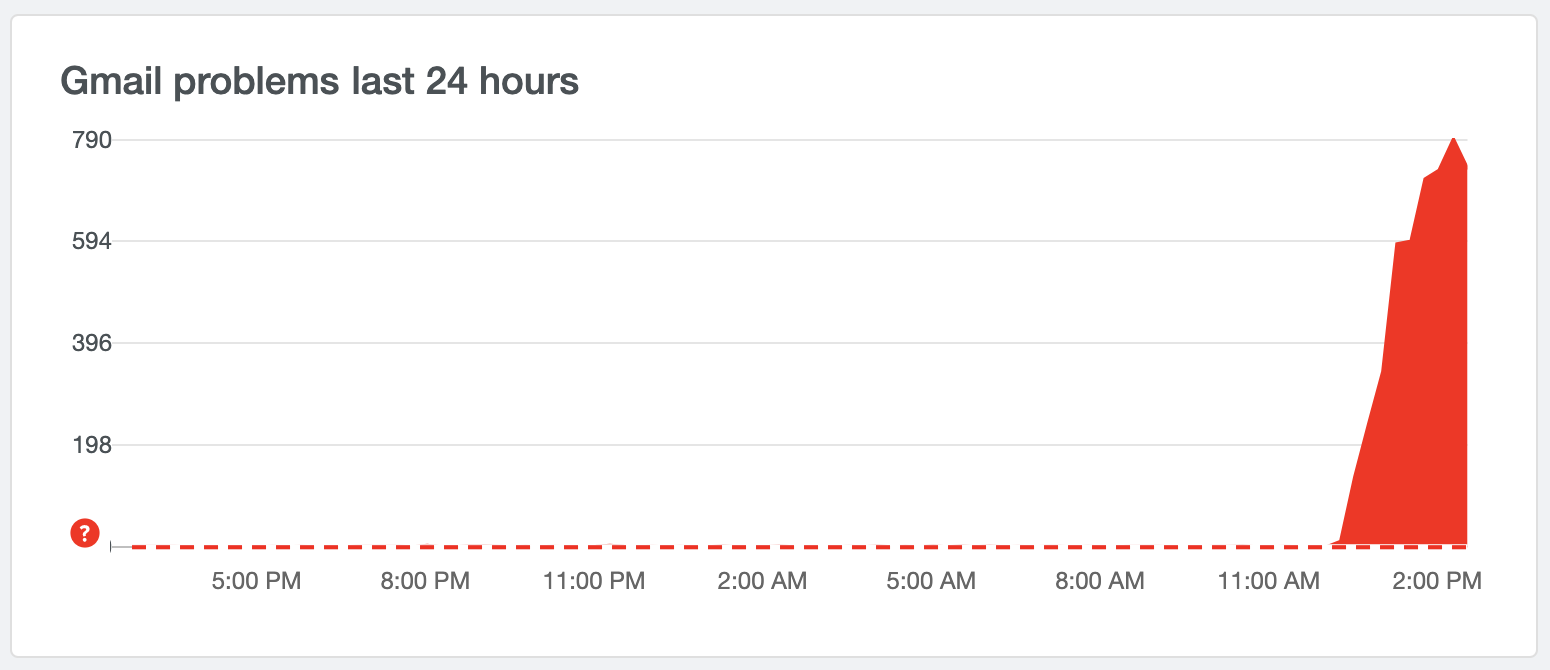The width and height of the screenshot is (1550, 670).
Task: Select the 5:00 PM time label
Action: click(x=256, y=581)
